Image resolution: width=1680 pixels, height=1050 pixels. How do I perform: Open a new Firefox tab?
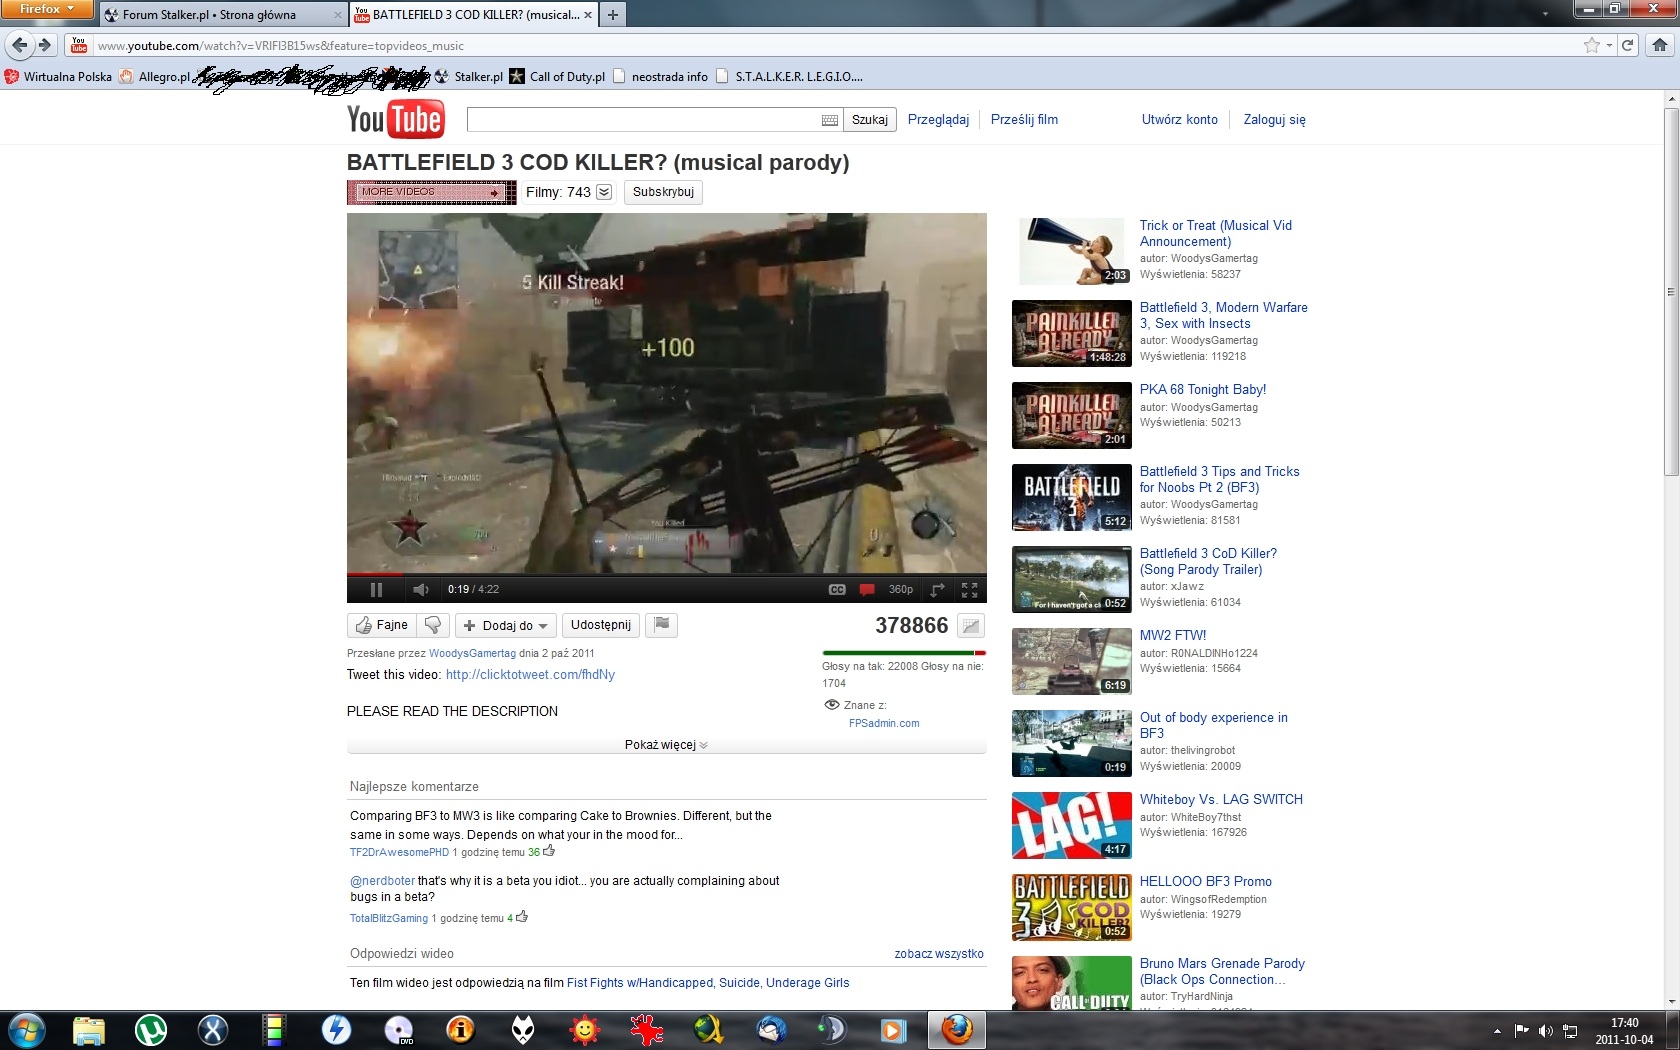tap(613, 15)
